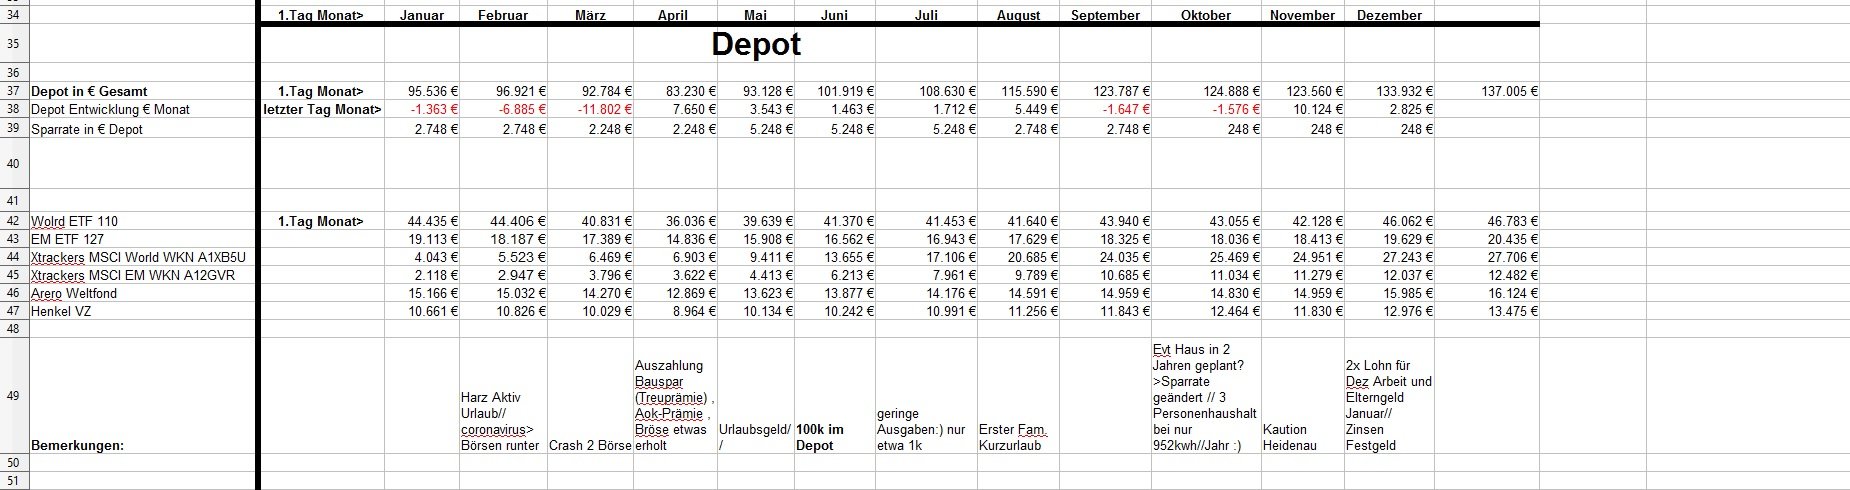The height and width of the screenshot is (490, 1850).
Task: Click the World ETF value 46.783 €
Action: tap(1512, 221)
